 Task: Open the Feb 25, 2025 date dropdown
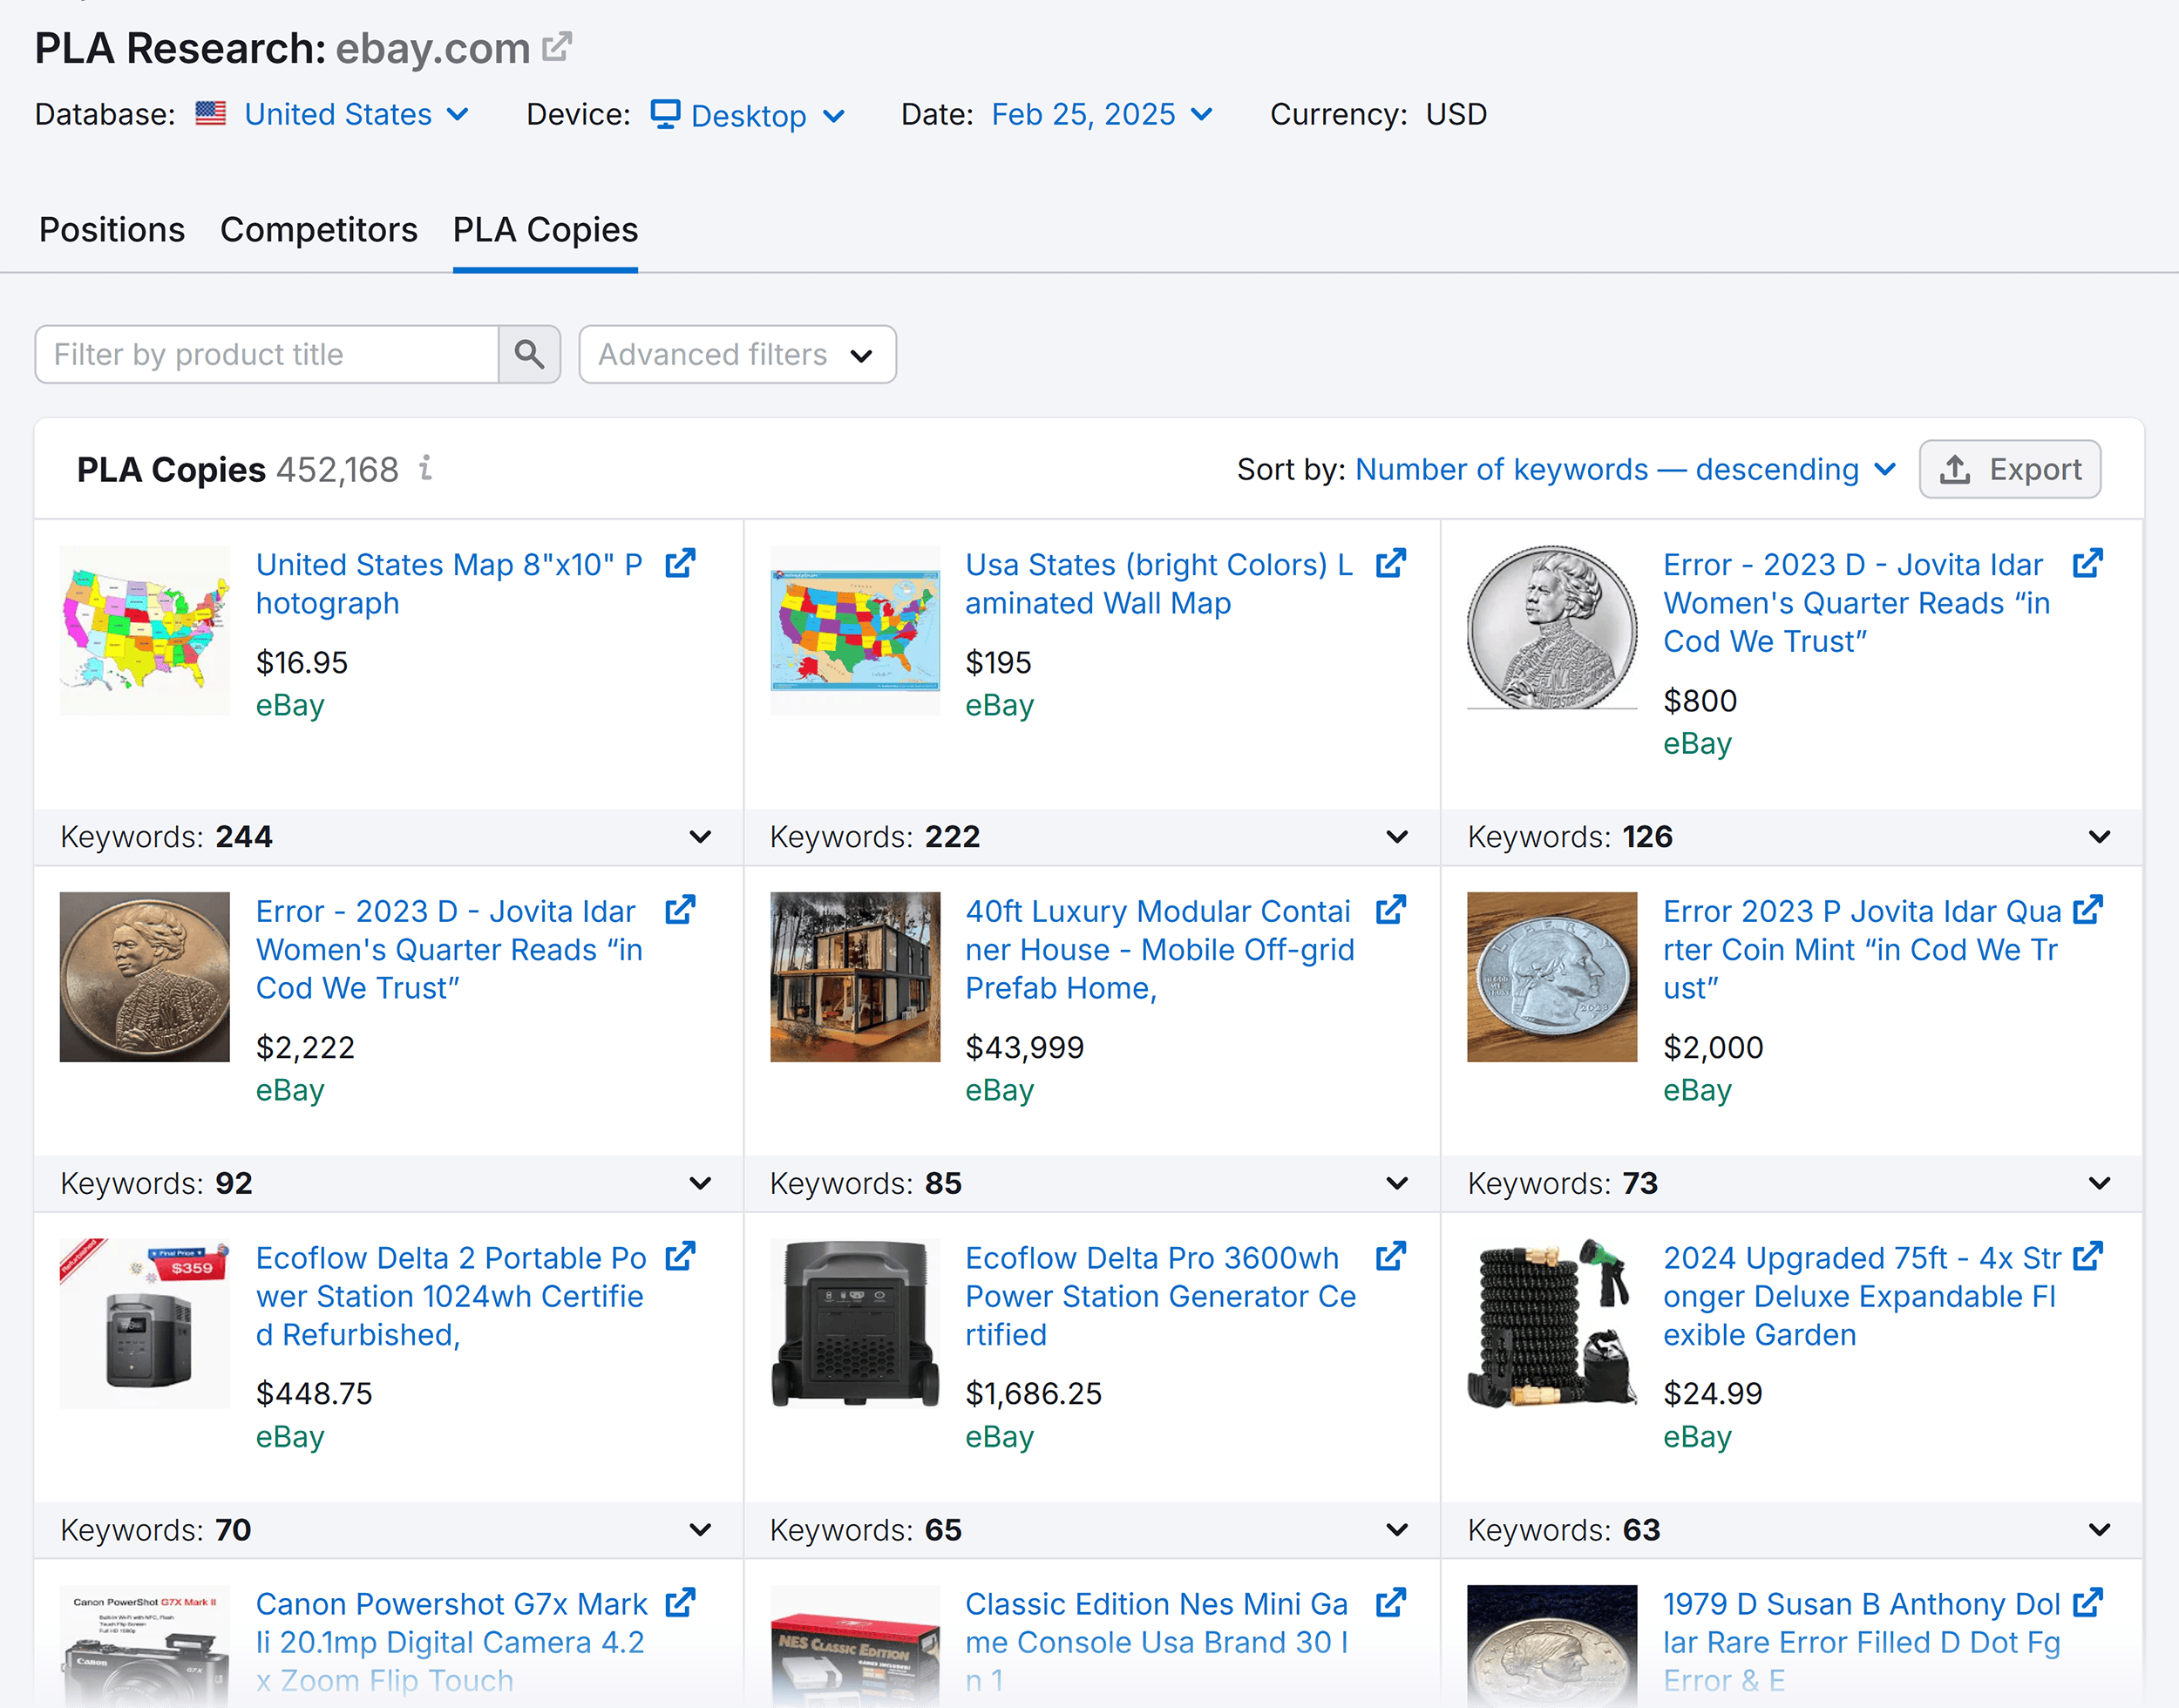coord(1102,114)
